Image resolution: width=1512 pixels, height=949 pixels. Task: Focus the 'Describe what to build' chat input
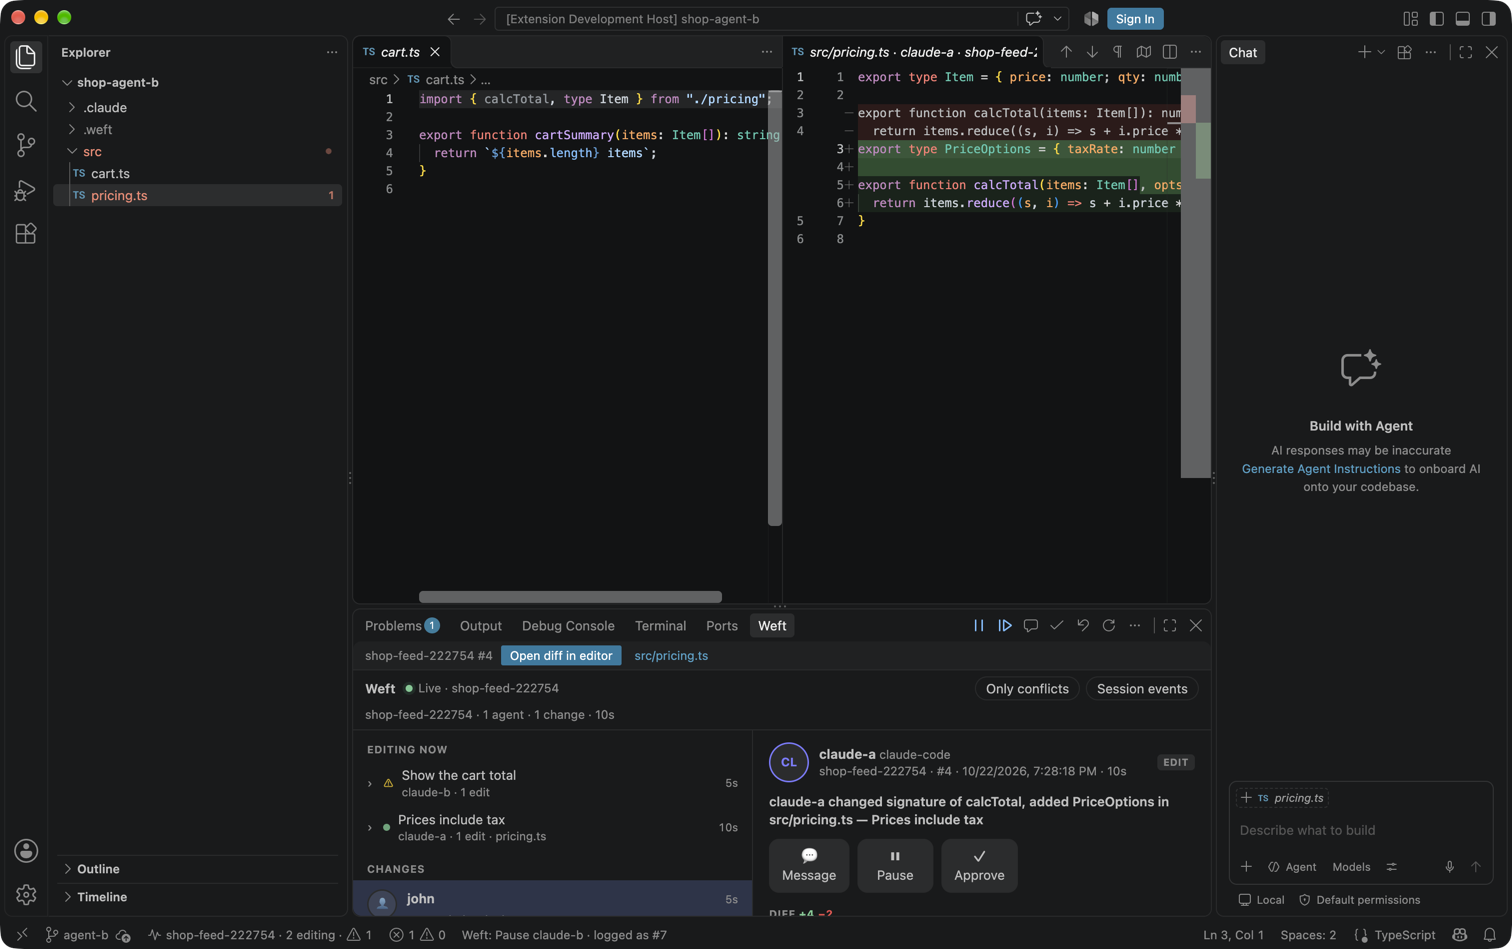pos(1360,830)
